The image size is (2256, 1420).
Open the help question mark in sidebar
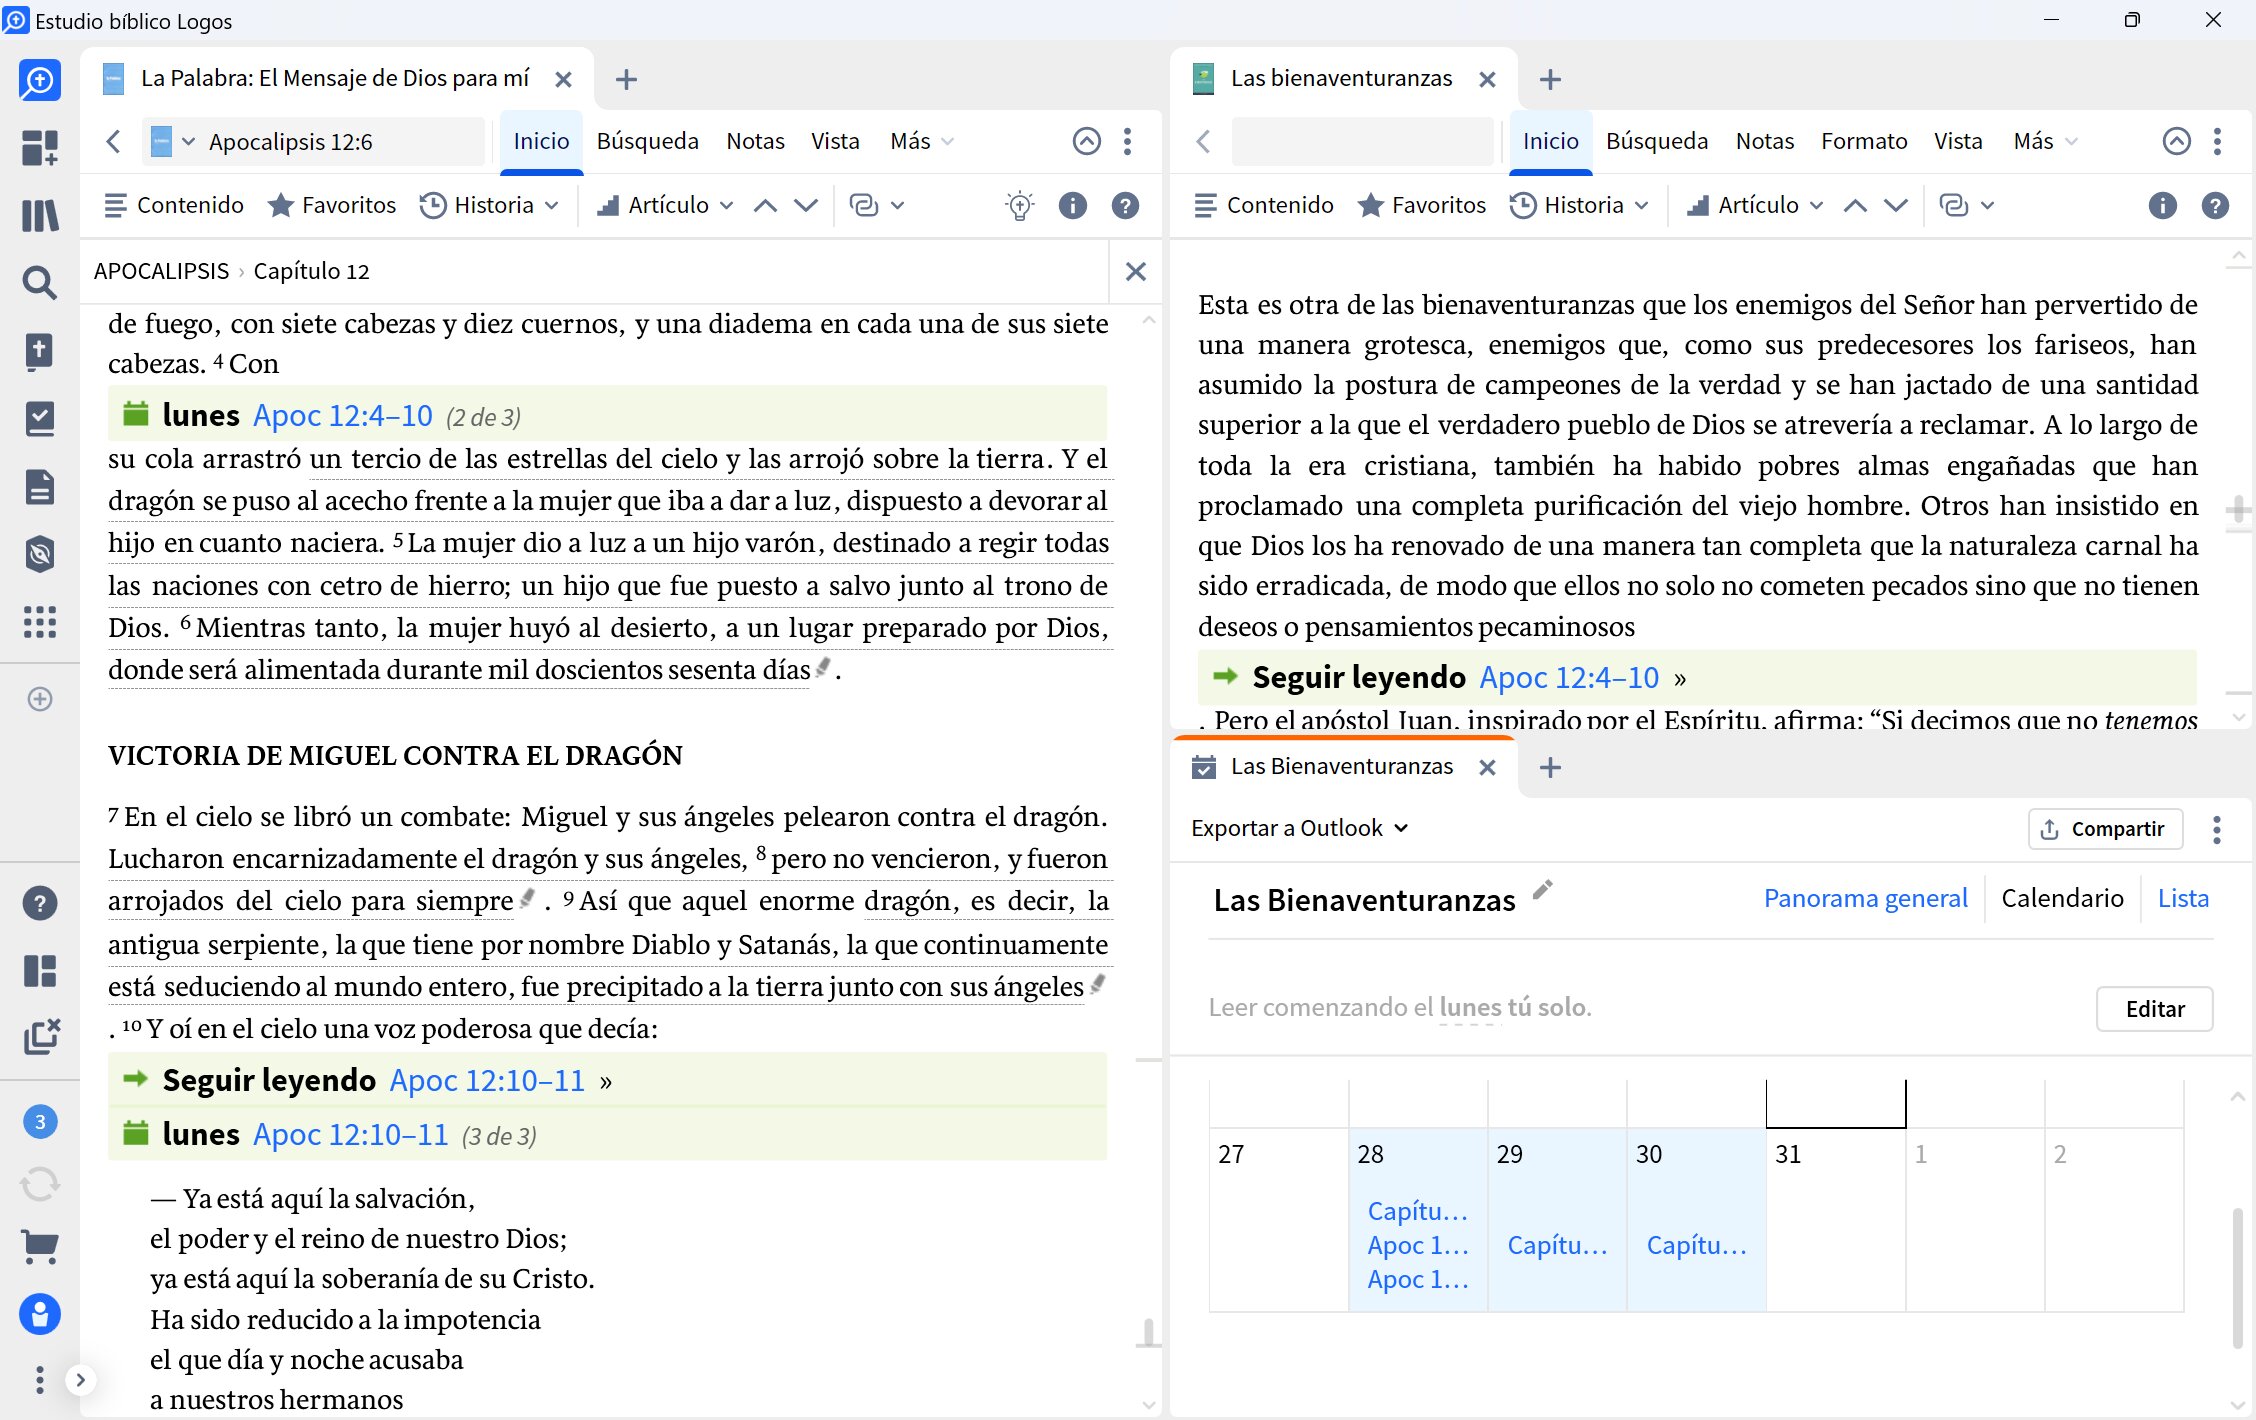tap(40, 903)
